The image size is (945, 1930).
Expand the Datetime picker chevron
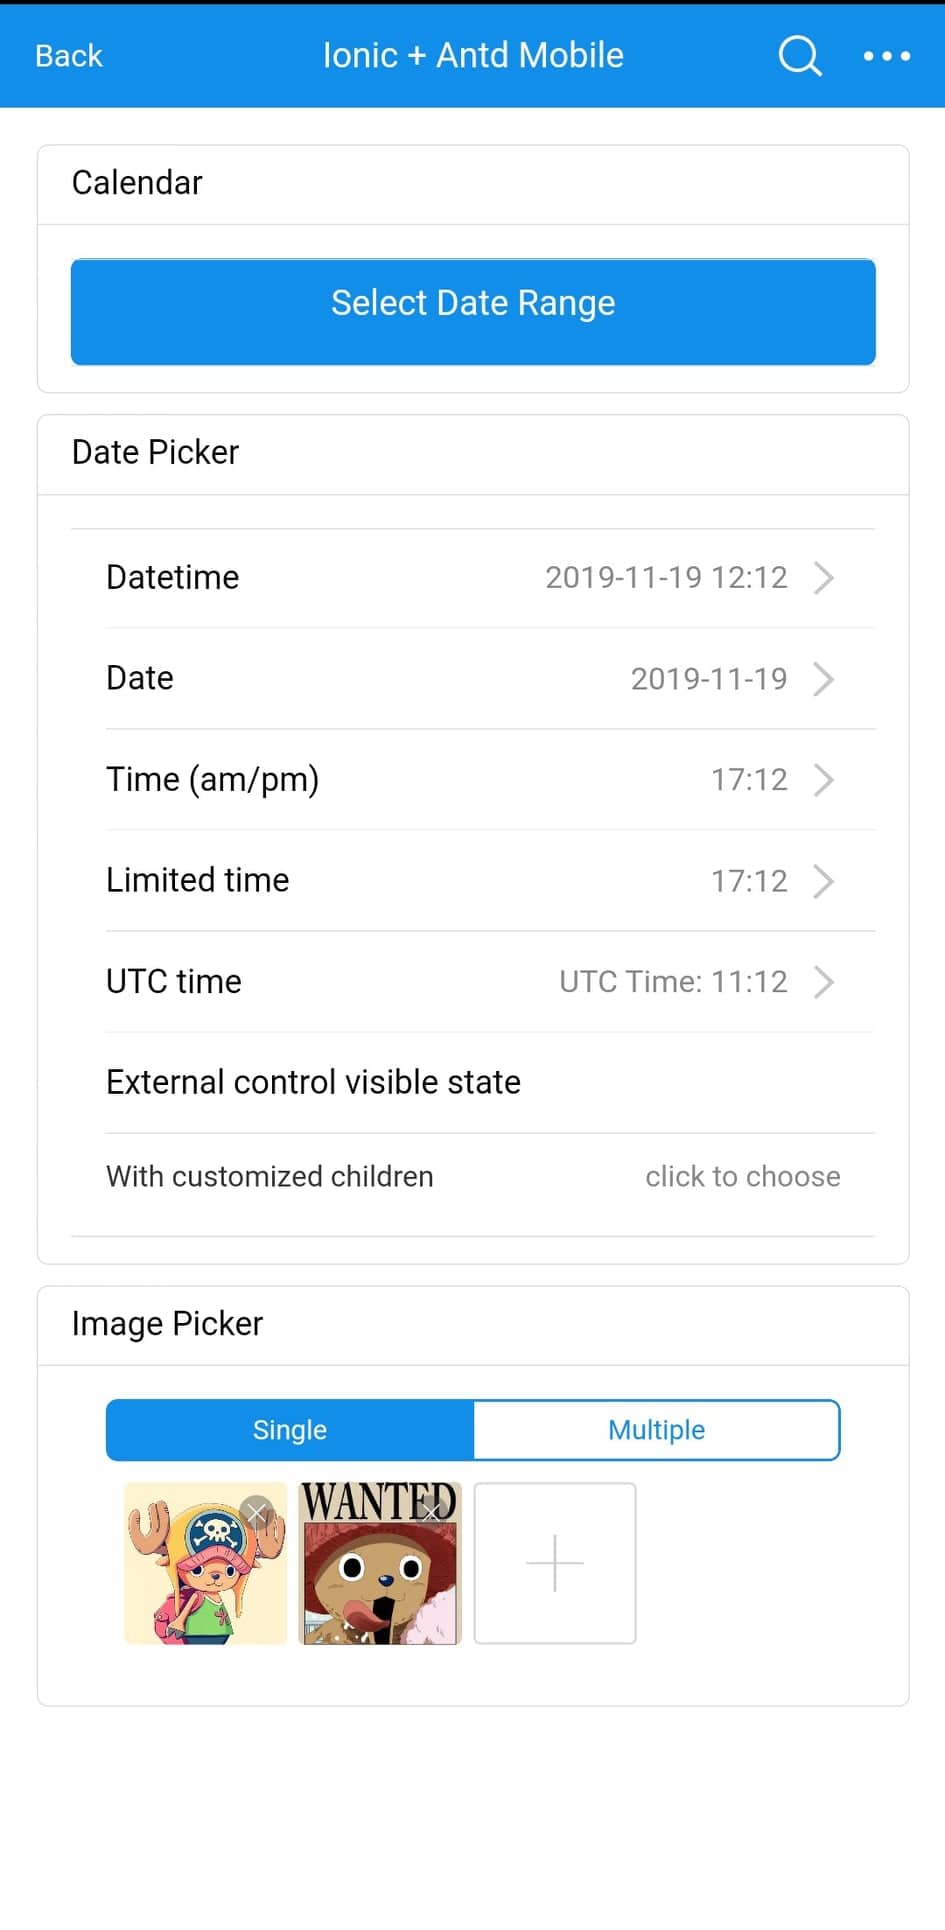click(x=823, y=578)
